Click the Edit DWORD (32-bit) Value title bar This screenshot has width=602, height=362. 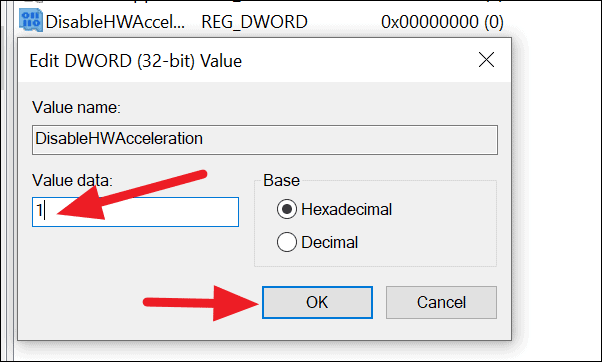click(246, 60)
